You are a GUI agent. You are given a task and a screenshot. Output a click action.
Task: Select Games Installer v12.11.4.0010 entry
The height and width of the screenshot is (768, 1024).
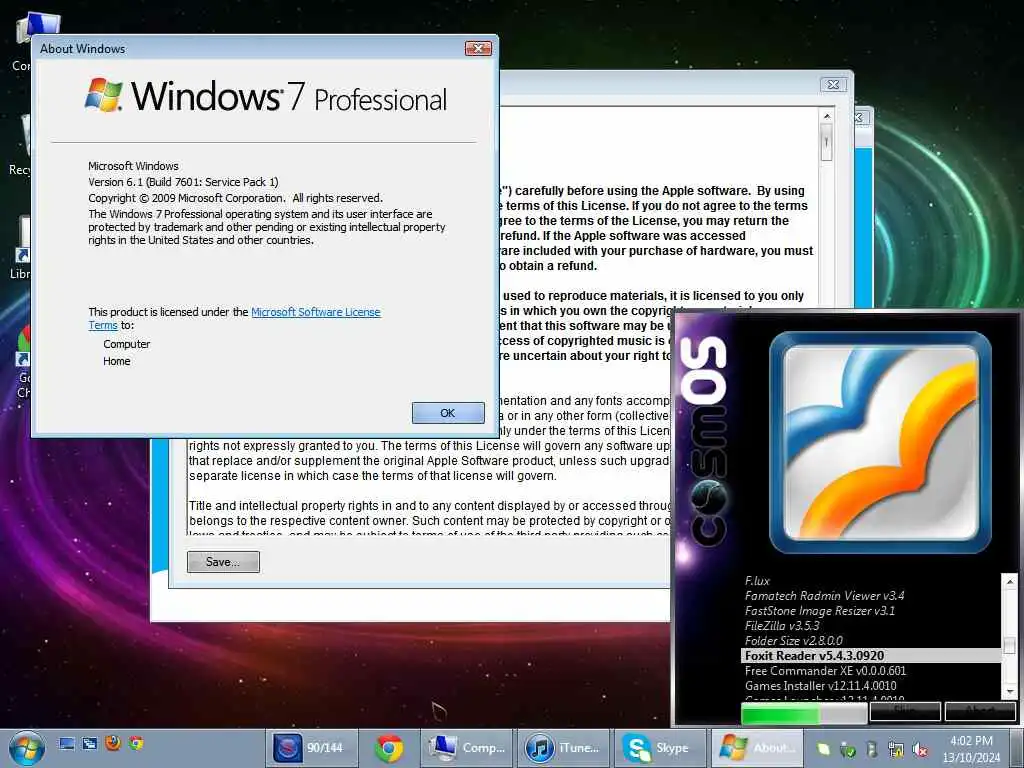click(x=820, y=686)
